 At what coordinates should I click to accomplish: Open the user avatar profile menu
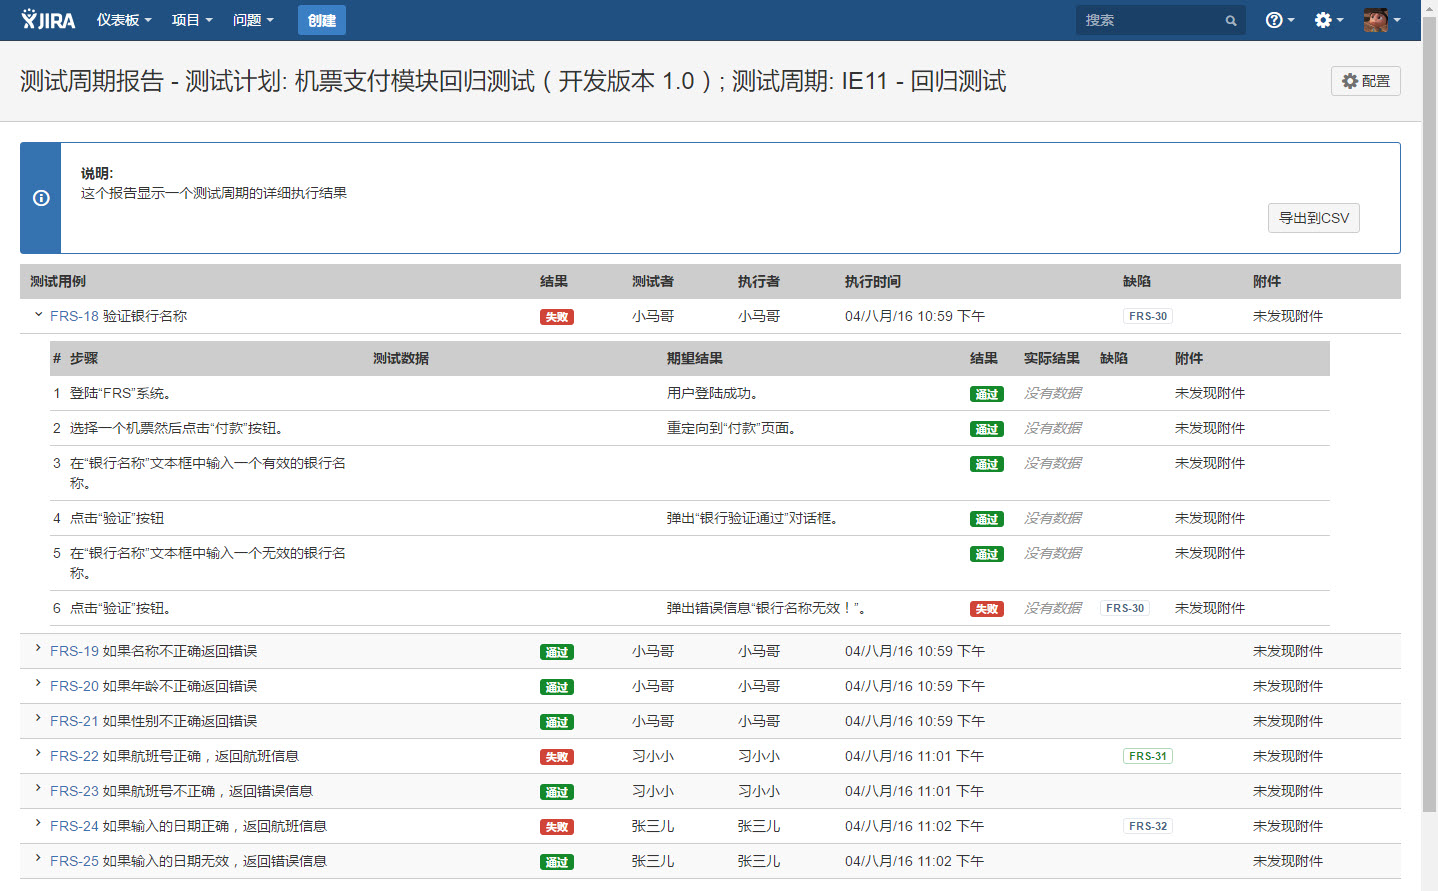pos(1381,20)
